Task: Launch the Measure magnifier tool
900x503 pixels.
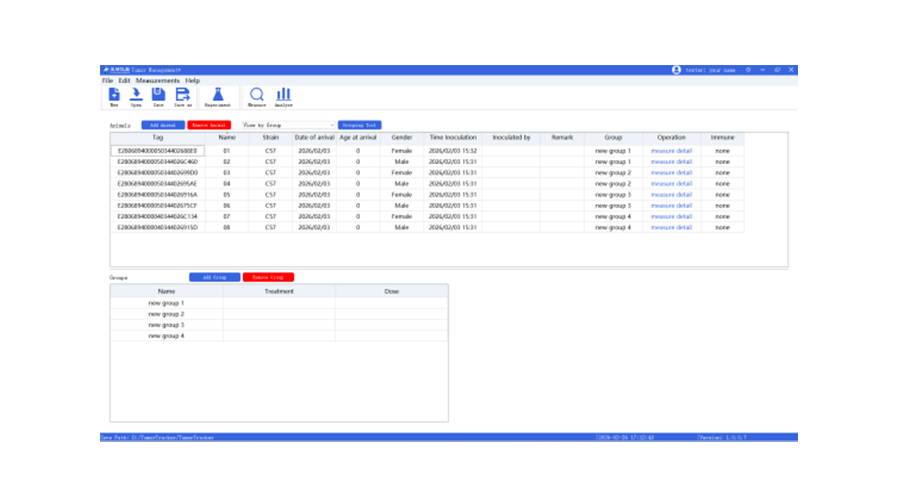Action: [x=256, y=95]
